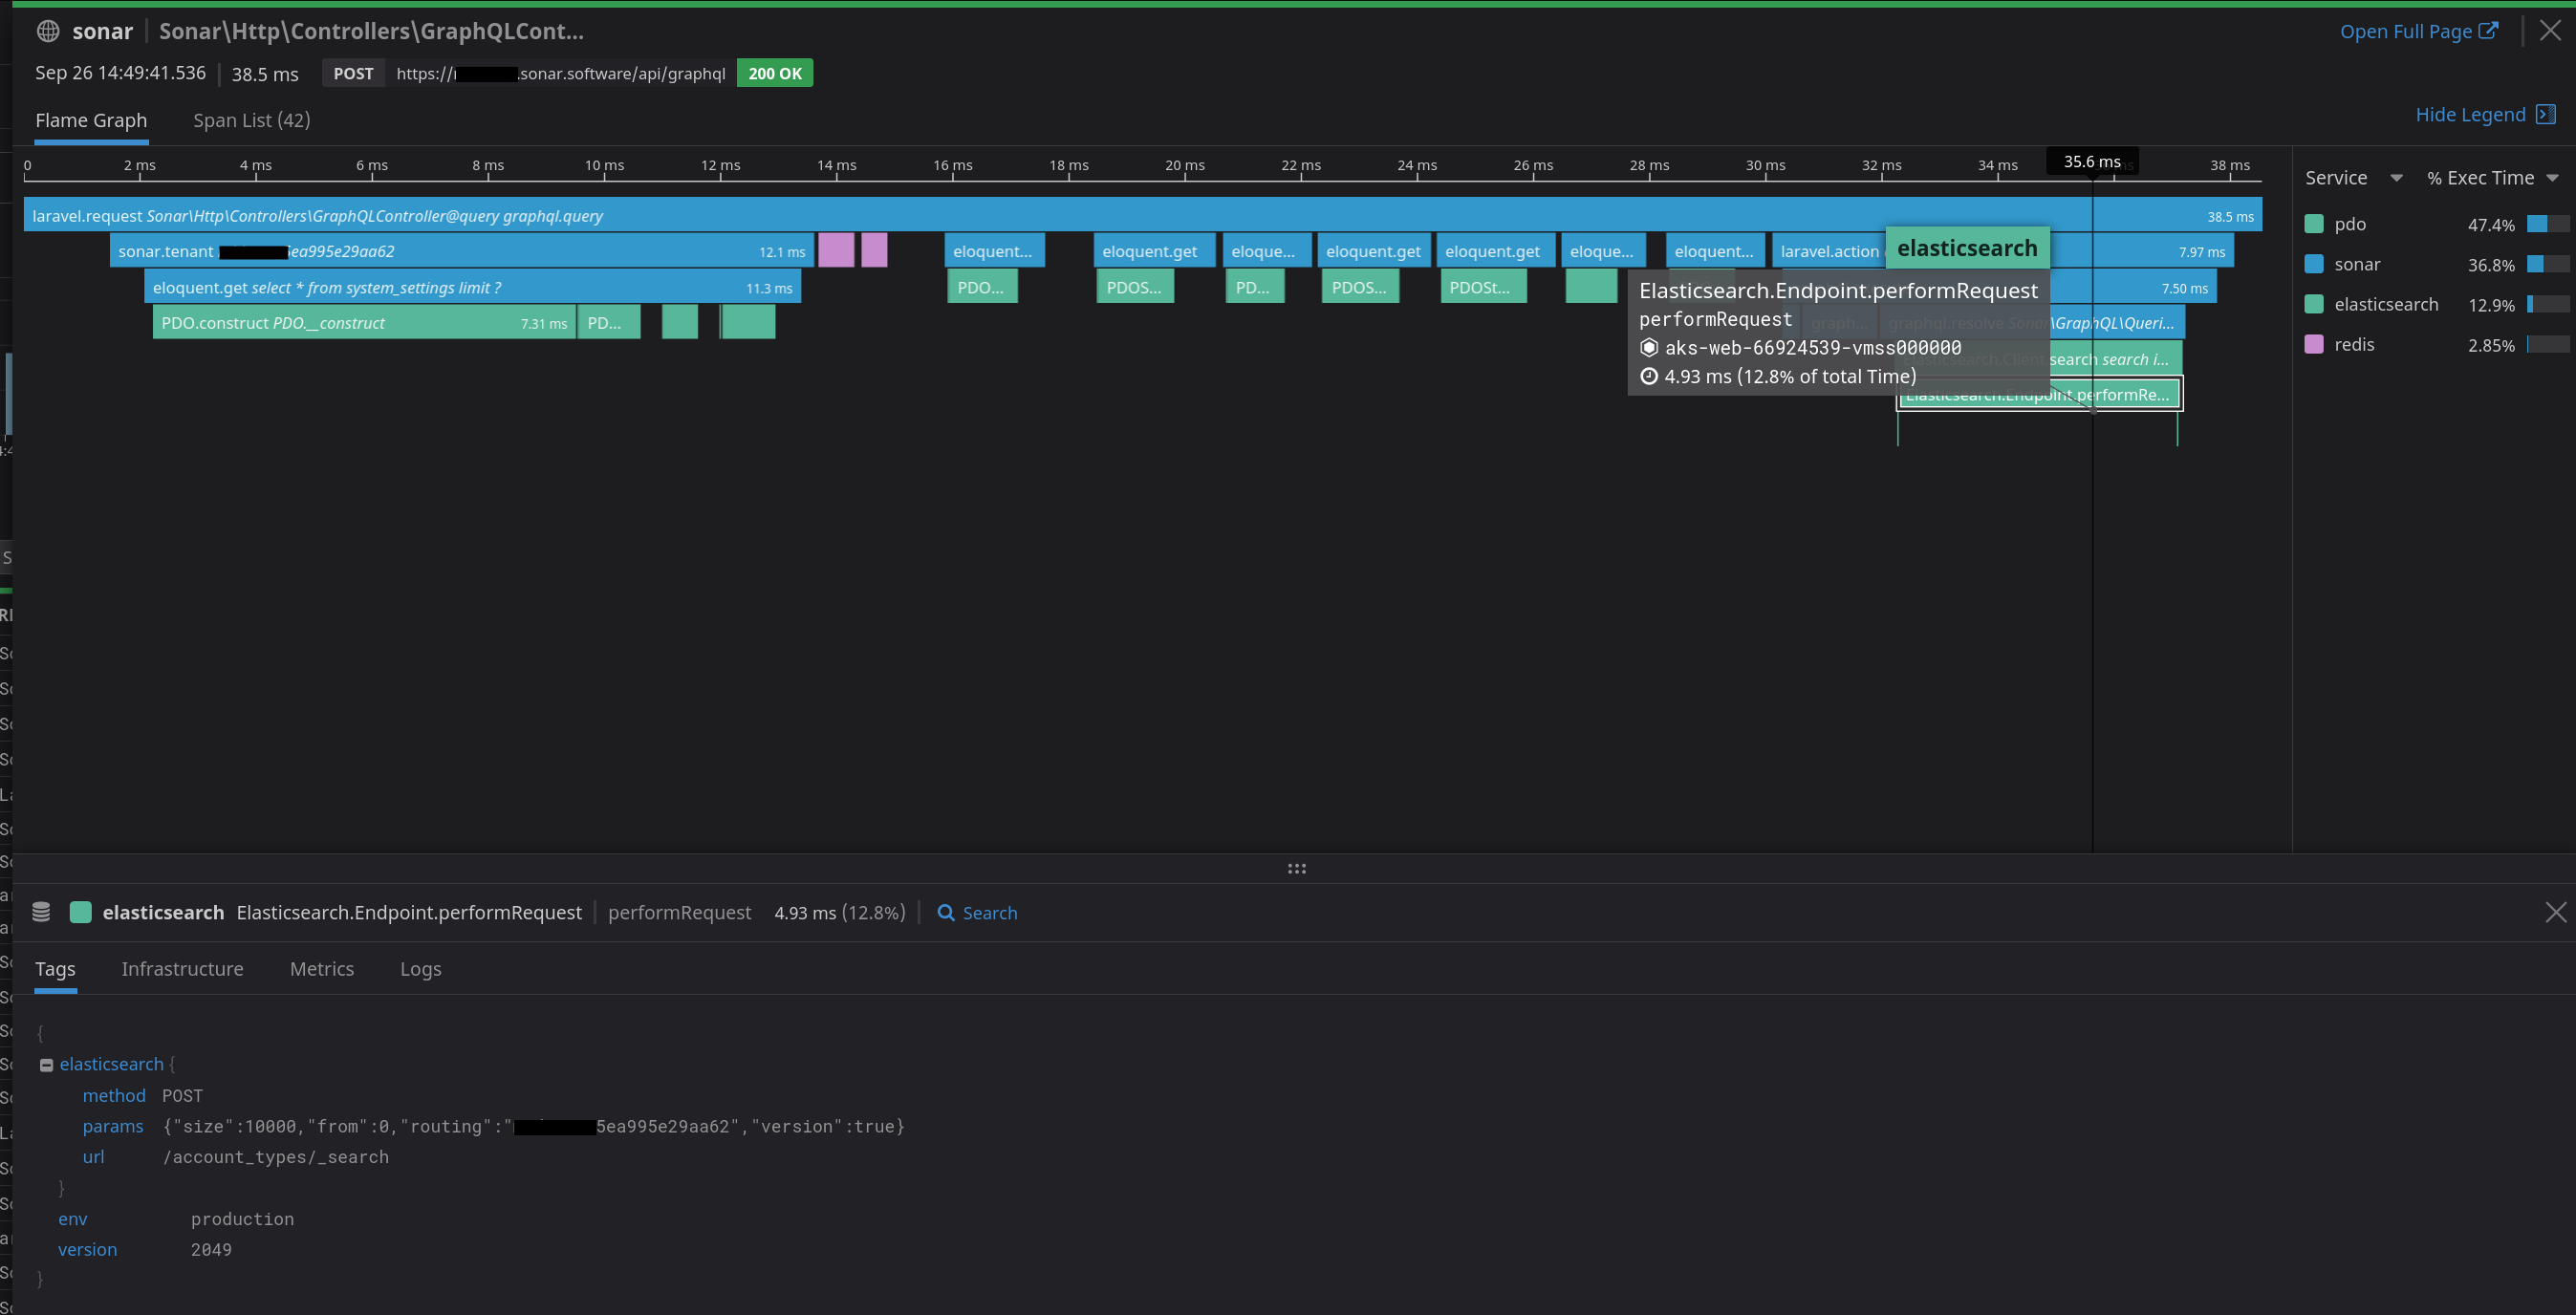This screenshot has width=2576, height=1315.
Task: Collapse the elasticsearch tag group
Action: coord(46,1065)
